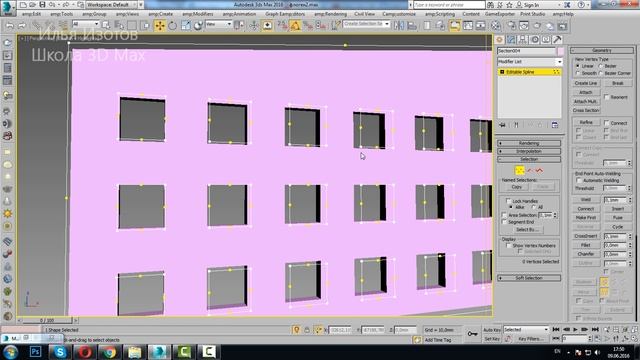Click the Attach button
This screenshot has width=640, height=360.
[x=586, y=92]
